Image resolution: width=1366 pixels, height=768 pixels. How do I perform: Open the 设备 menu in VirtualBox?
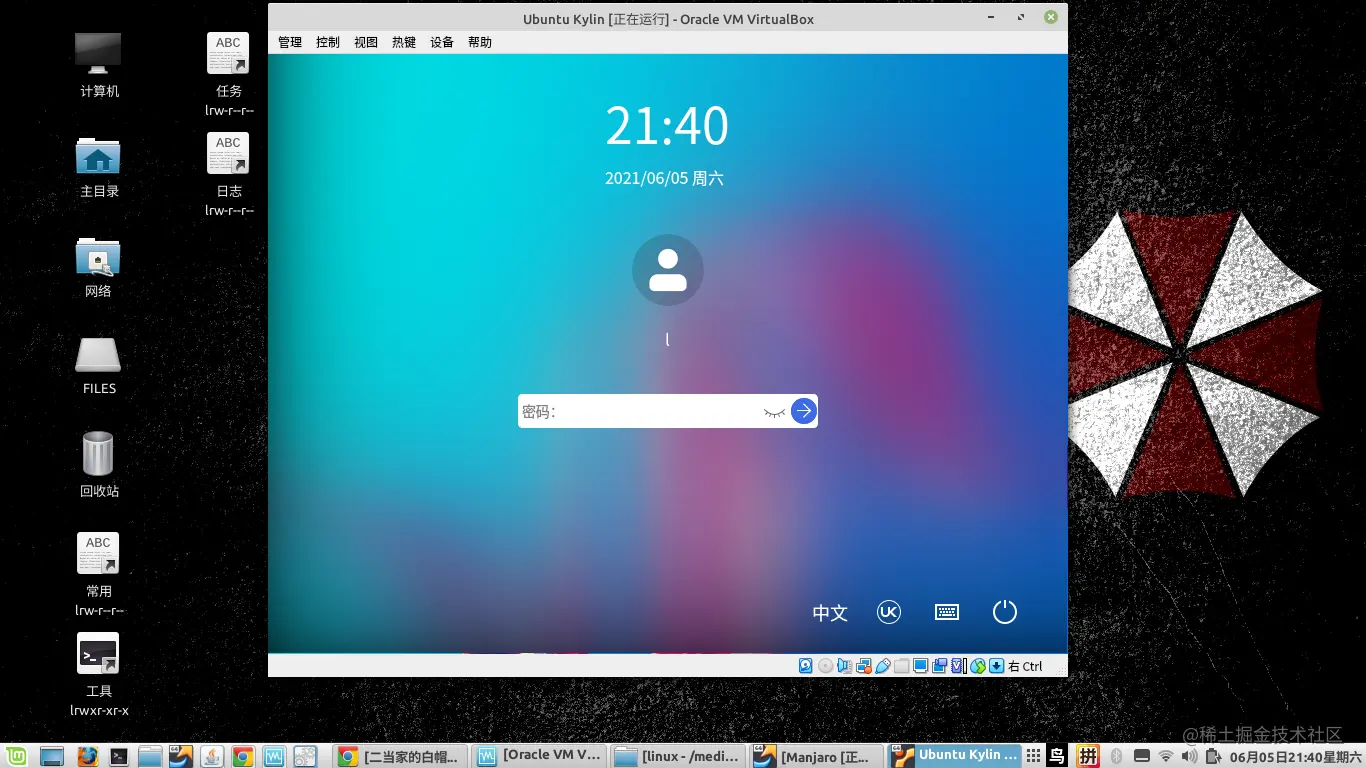[x=442, y=42]
